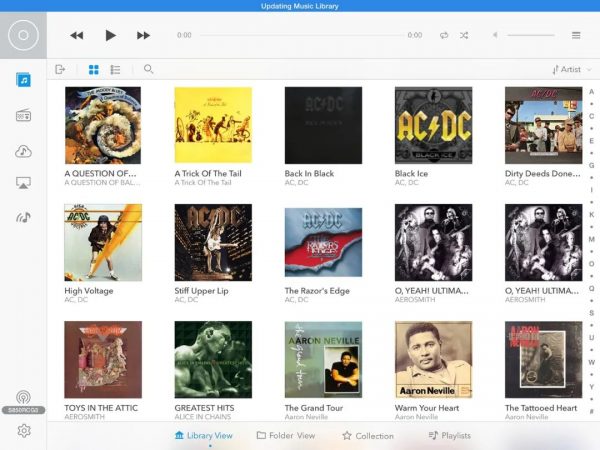Jump to letter Y in index
The width and height of the screenshot is (600, 450).
click(592, 386)
